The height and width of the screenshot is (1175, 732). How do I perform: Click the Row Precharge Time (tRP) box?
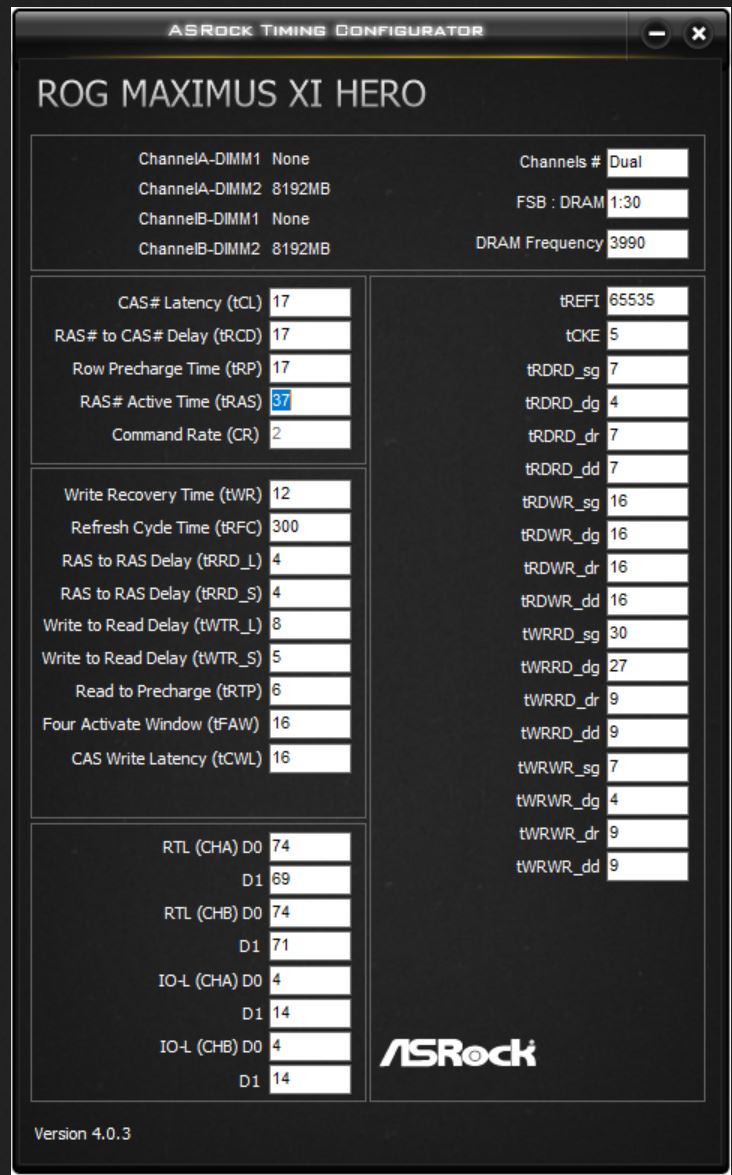click(x=310, y=369)
